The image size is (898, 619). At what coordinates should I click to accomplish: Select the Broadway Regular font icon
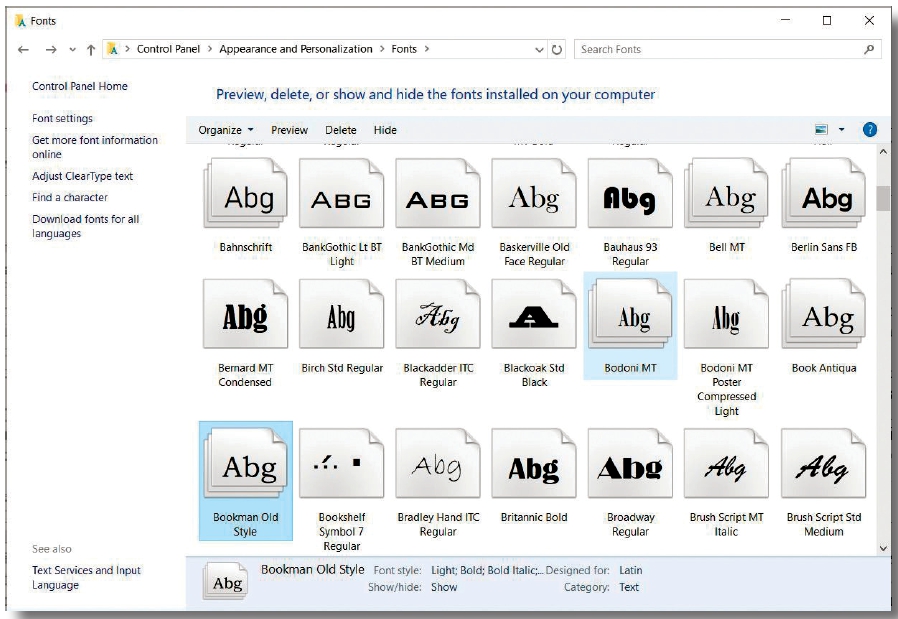coord(630,463)
